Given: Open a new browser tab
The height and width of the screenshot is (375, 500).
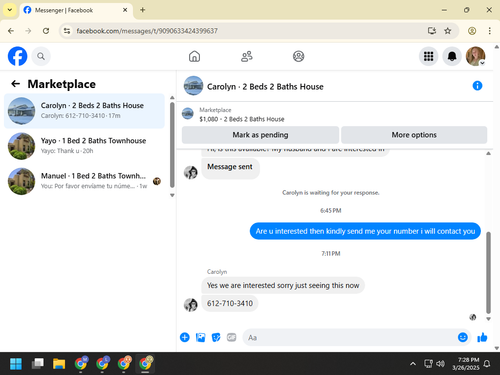Looking at the screenshot, I should click(143, 10).
